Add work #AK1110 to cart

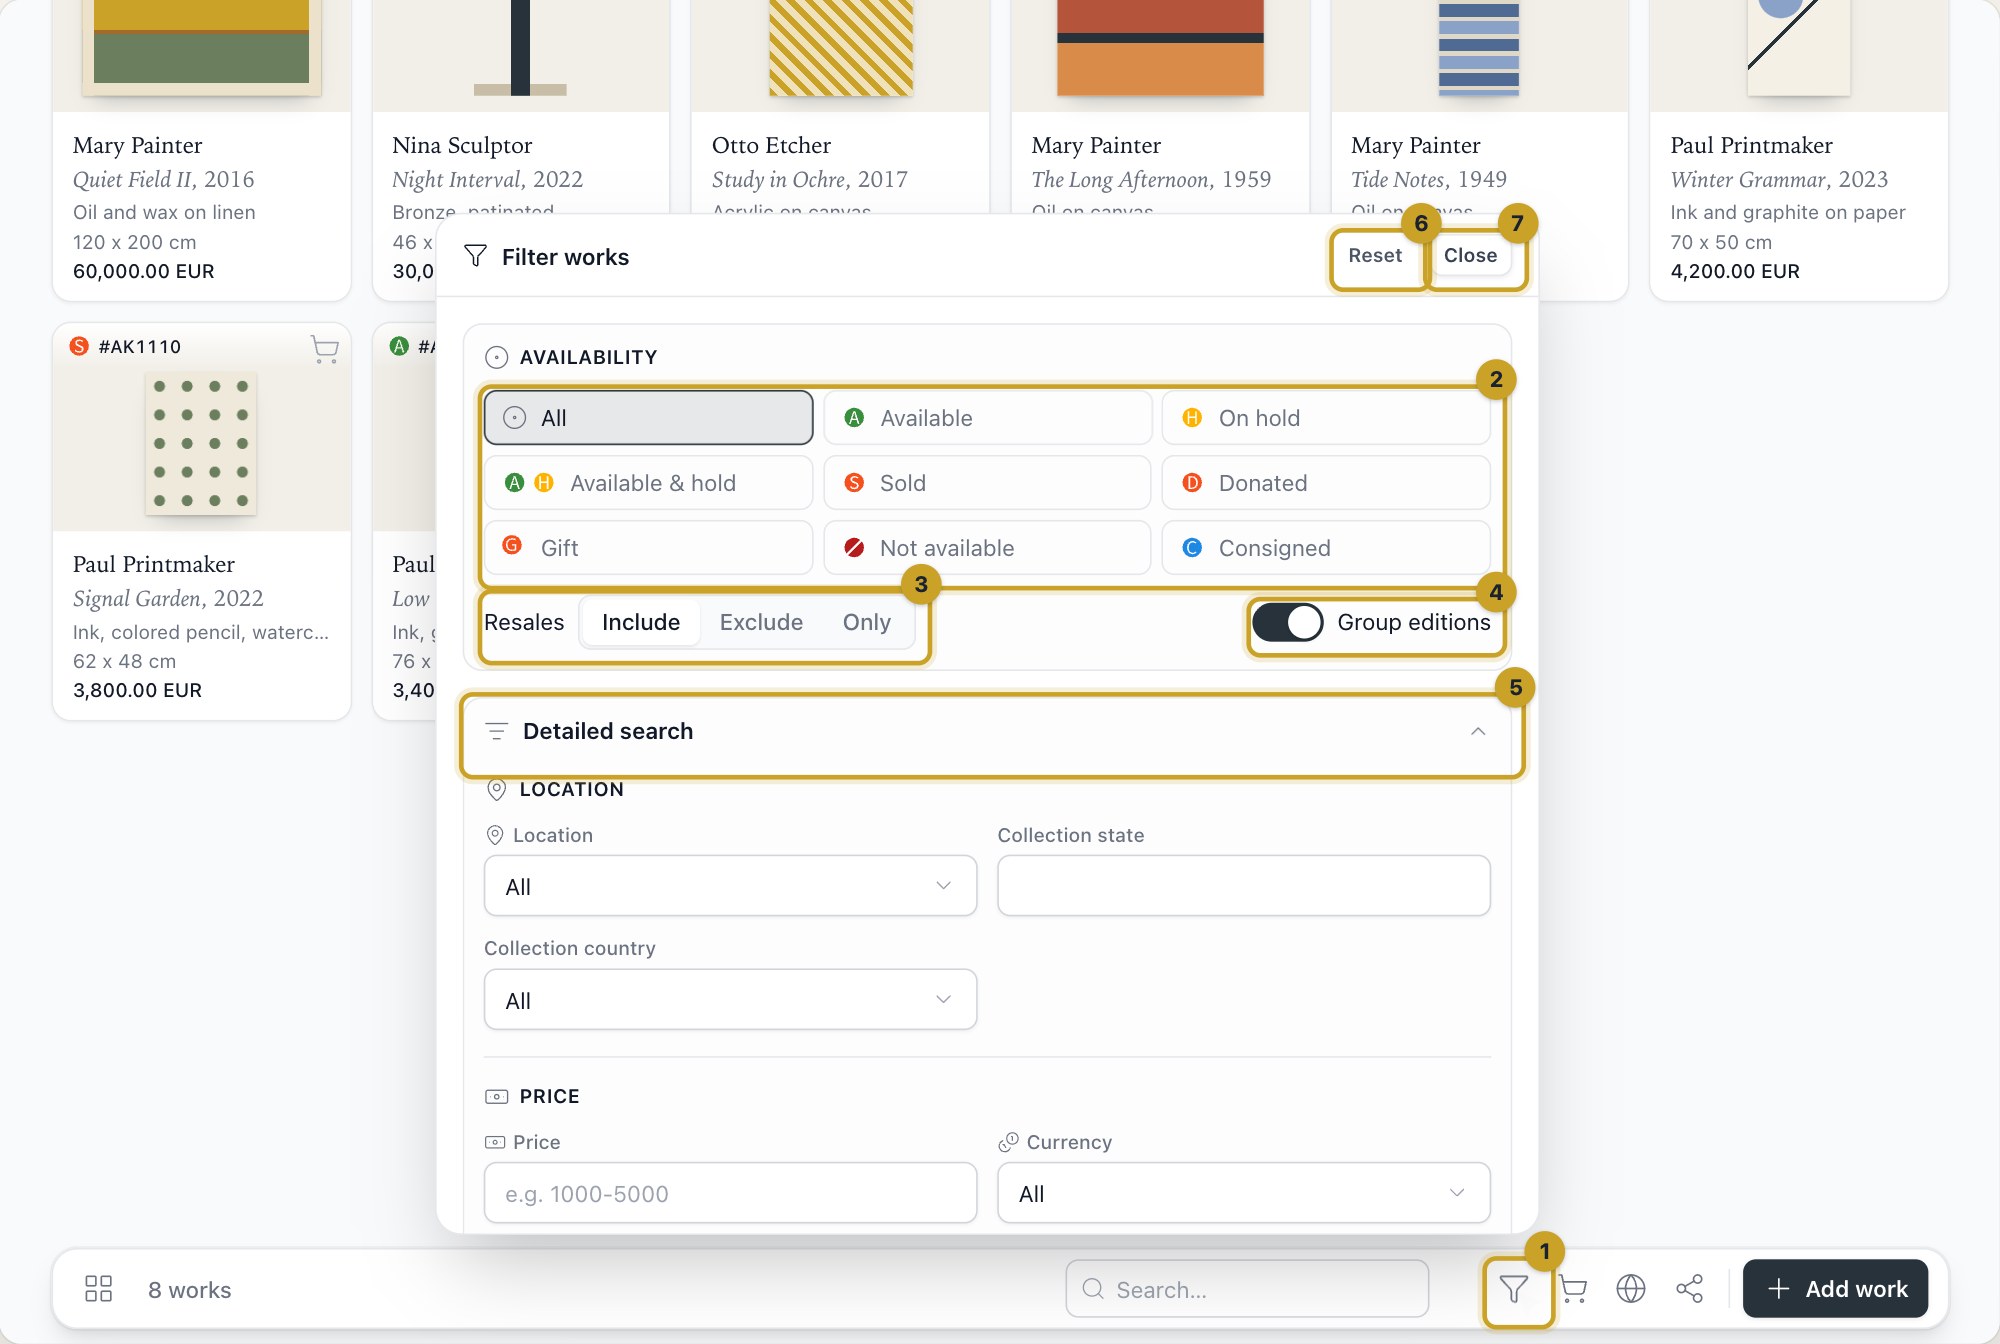pos(325,348)
